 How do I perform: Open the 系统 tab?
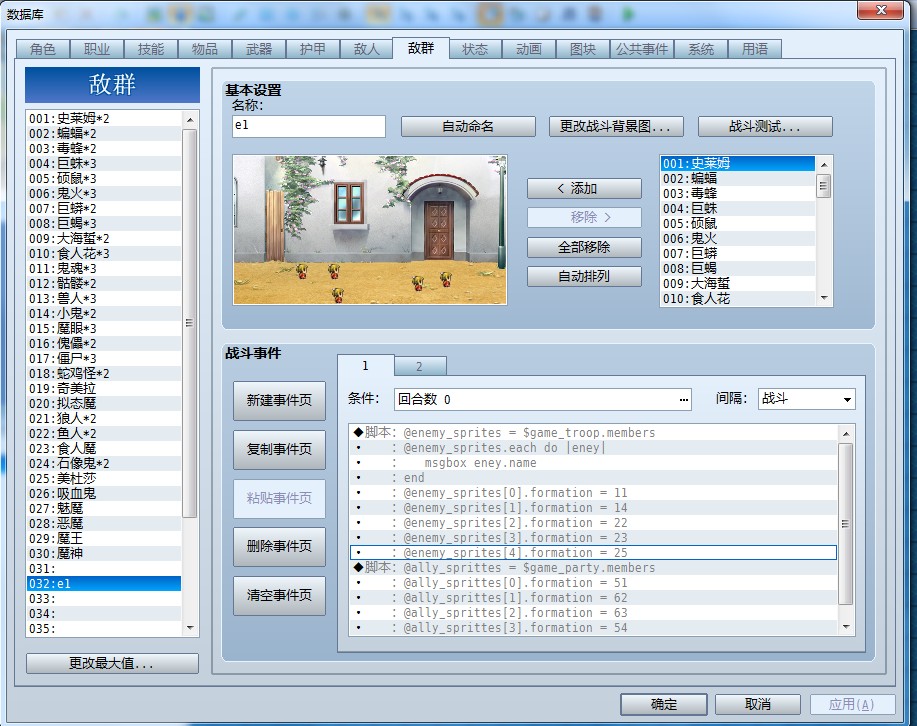(701, 49)
